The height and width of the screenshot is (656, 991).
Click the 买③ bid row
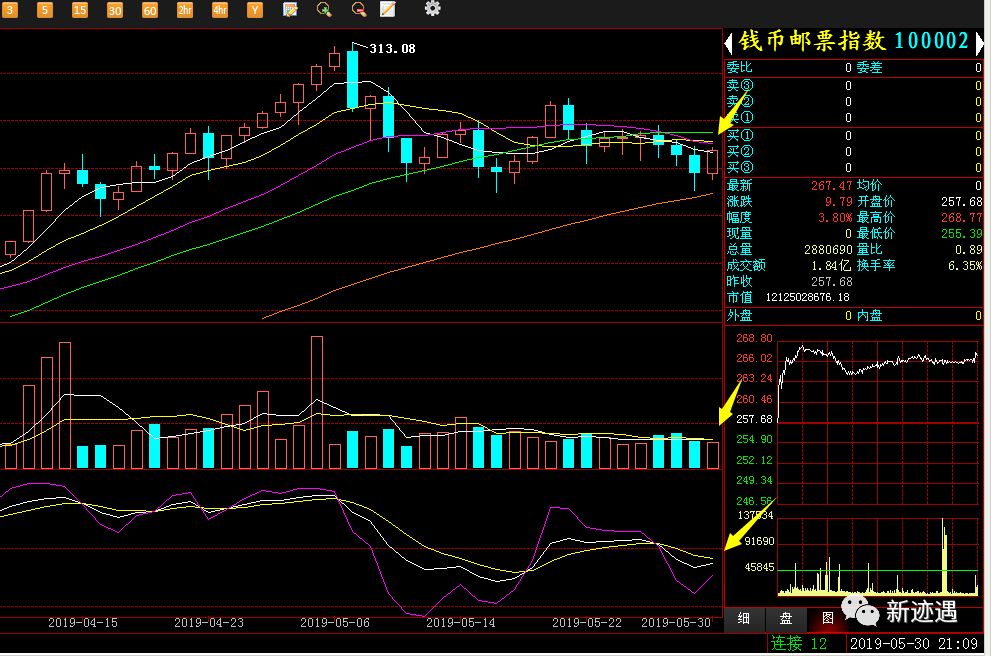pos(853,167)
